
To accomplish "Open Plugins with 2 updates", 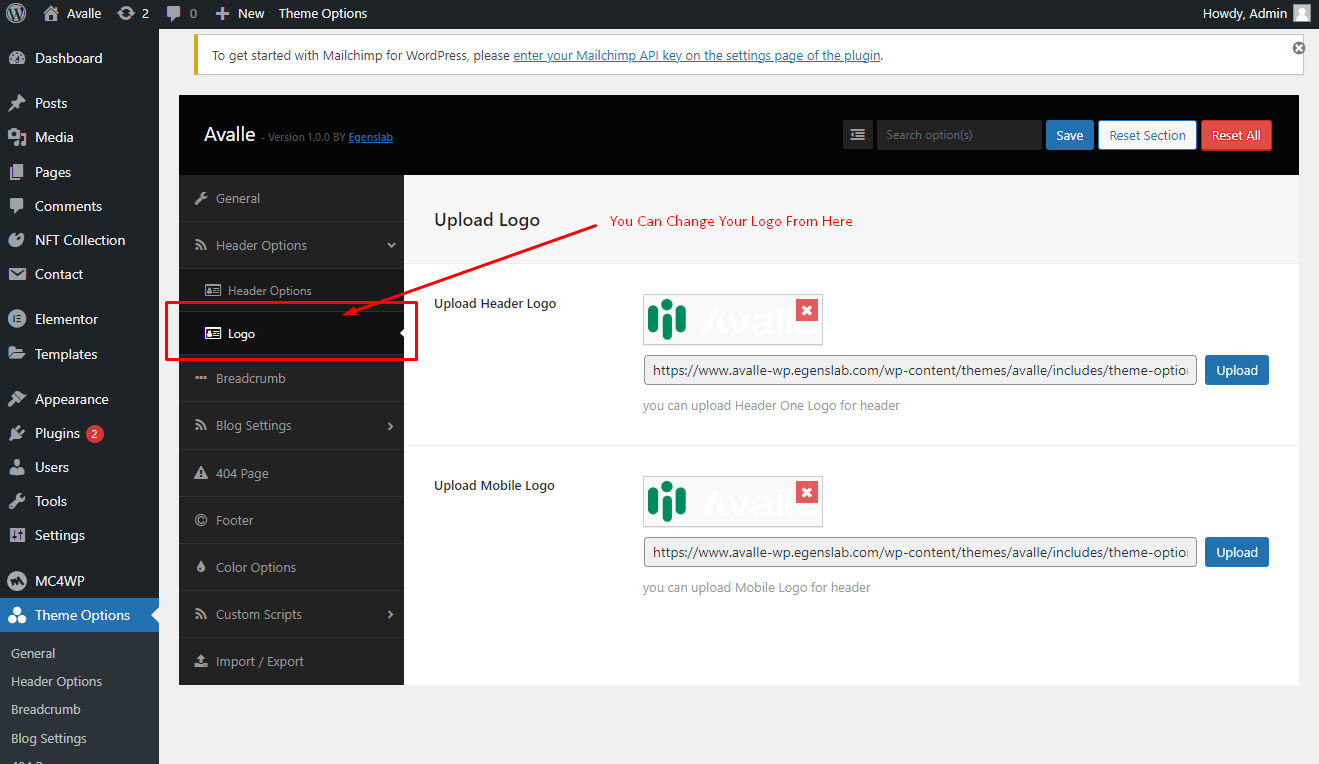I will point(79,433).
